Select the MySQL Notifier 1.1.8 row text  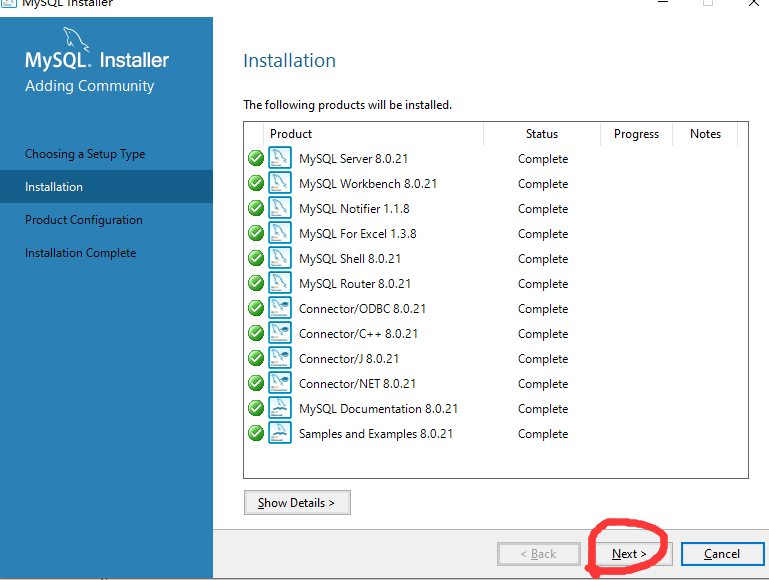point(354,209)
